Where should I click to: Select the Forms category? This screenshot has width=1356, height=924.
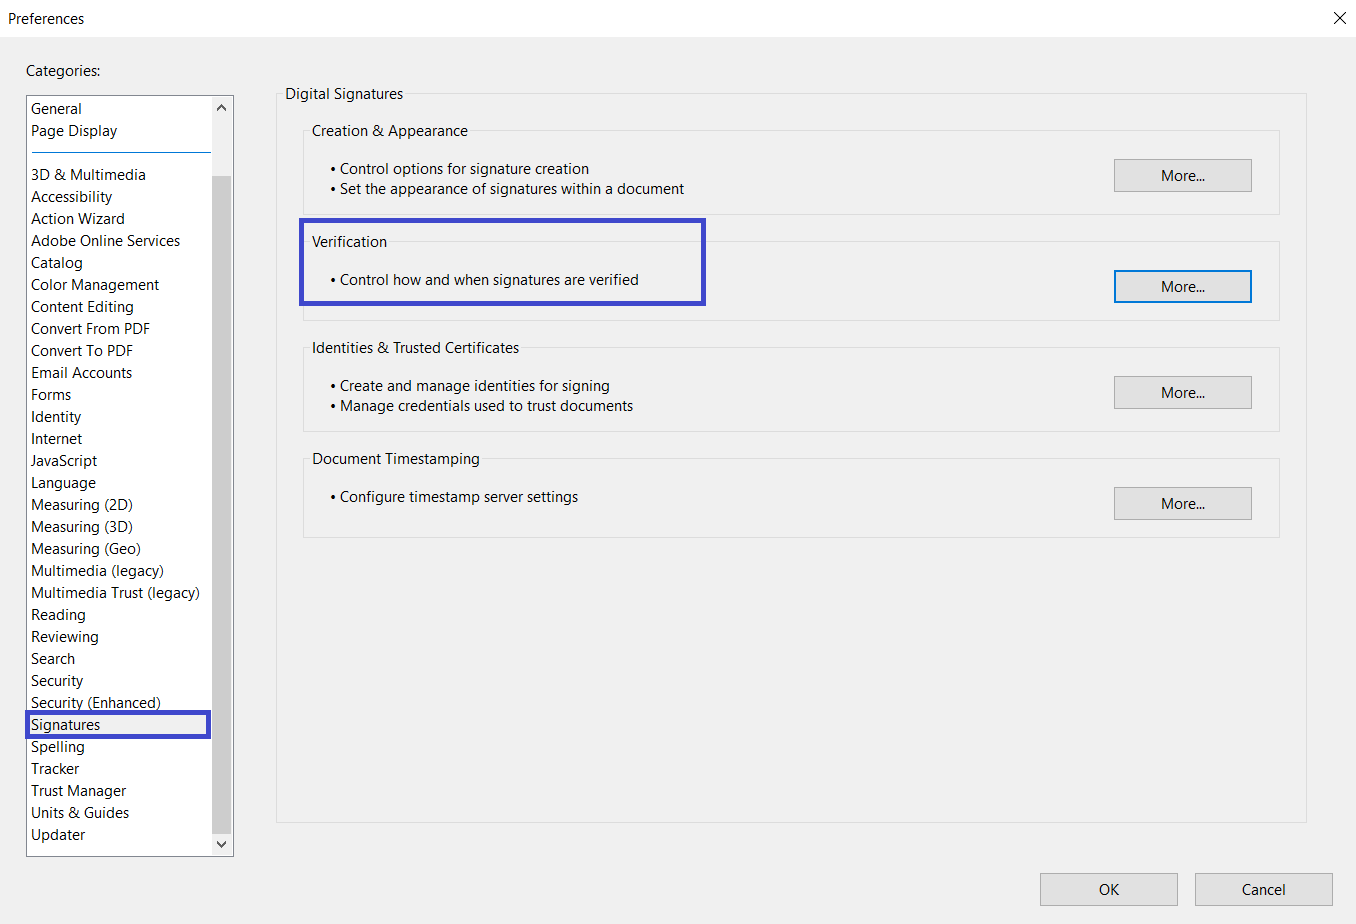pos(51,395)
